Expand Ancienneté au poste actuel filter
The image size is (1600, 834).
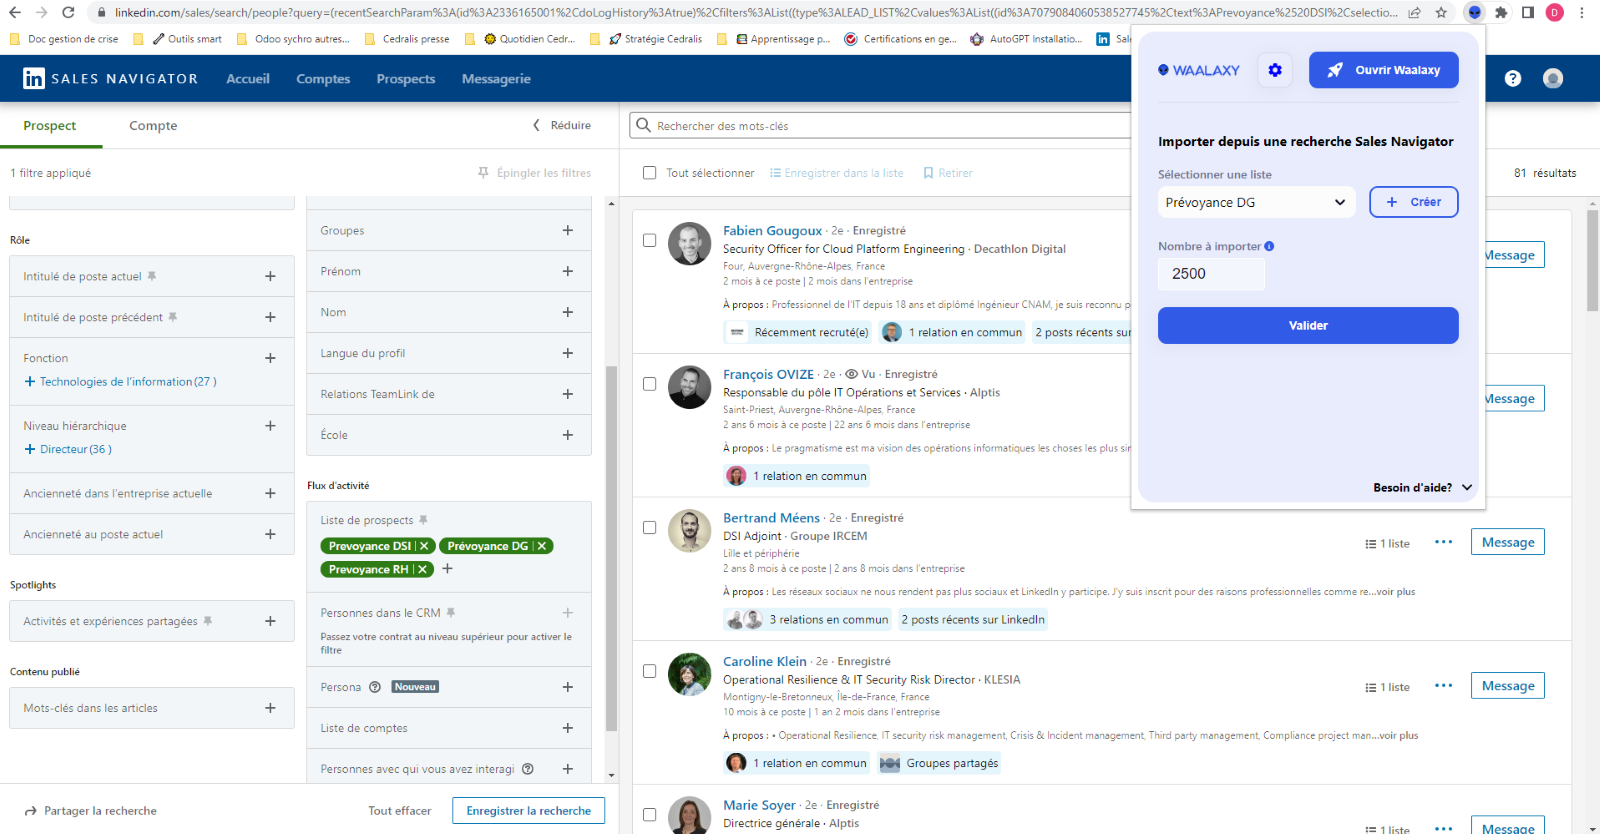tap(270, 534)
